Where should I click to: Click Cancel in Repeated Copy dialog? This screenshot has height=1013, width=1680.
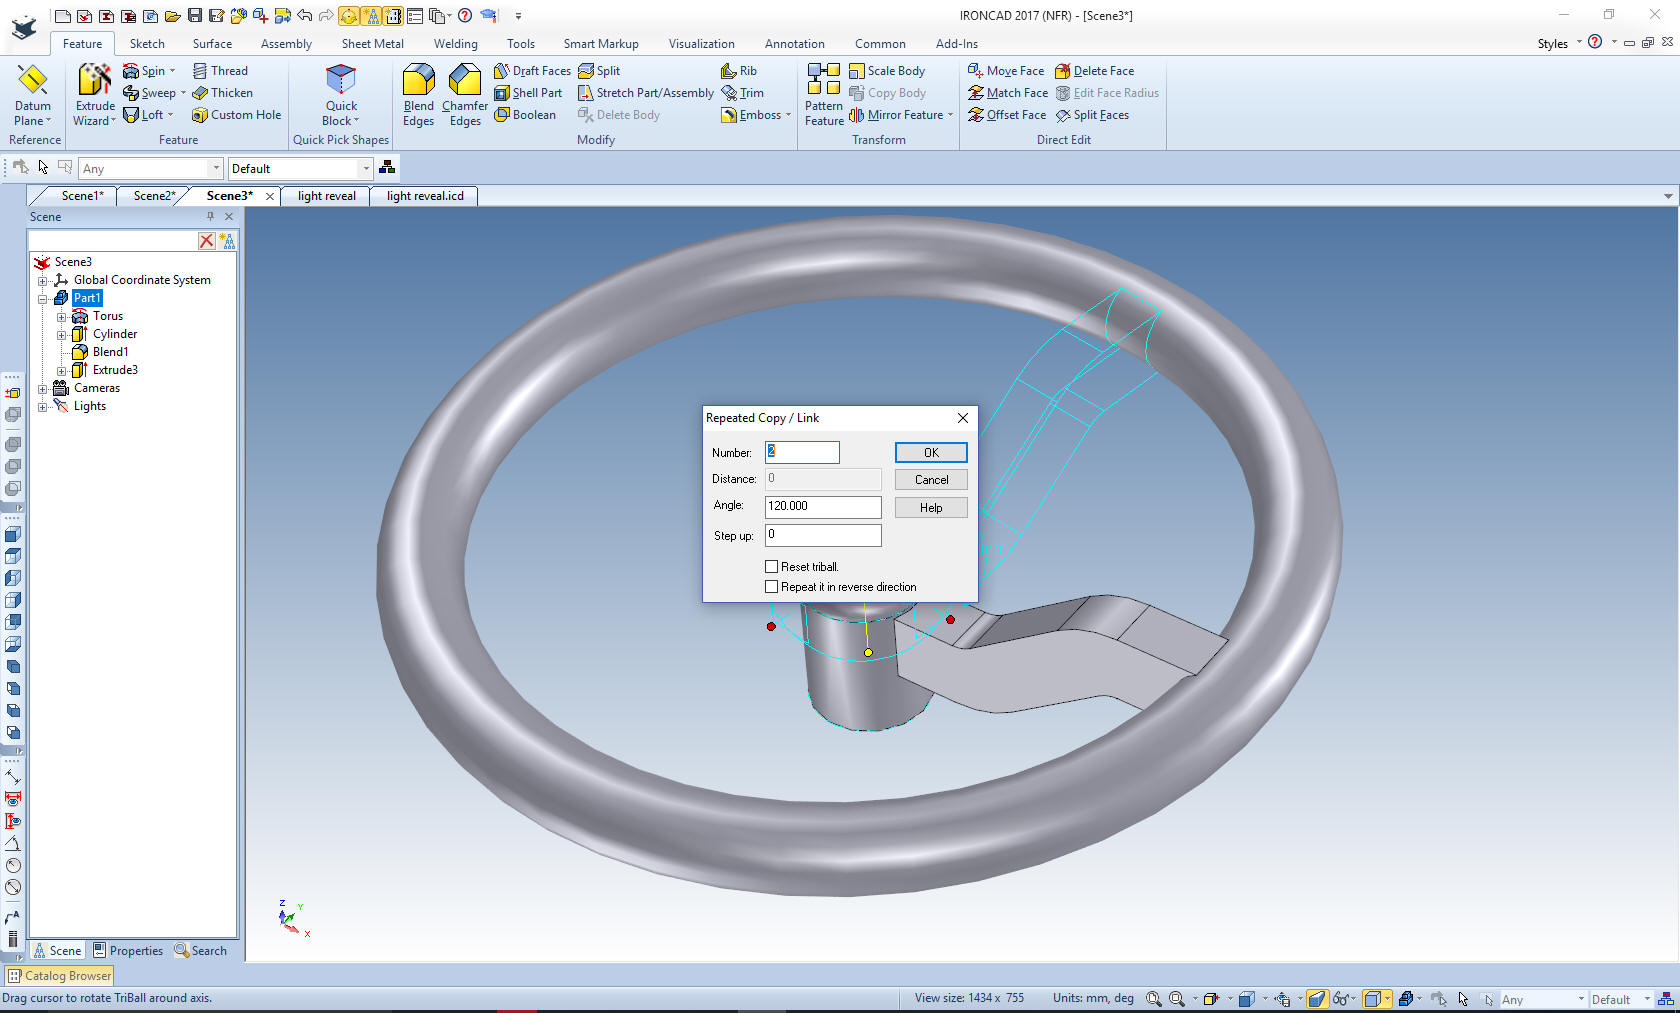(x=931, y=480)
